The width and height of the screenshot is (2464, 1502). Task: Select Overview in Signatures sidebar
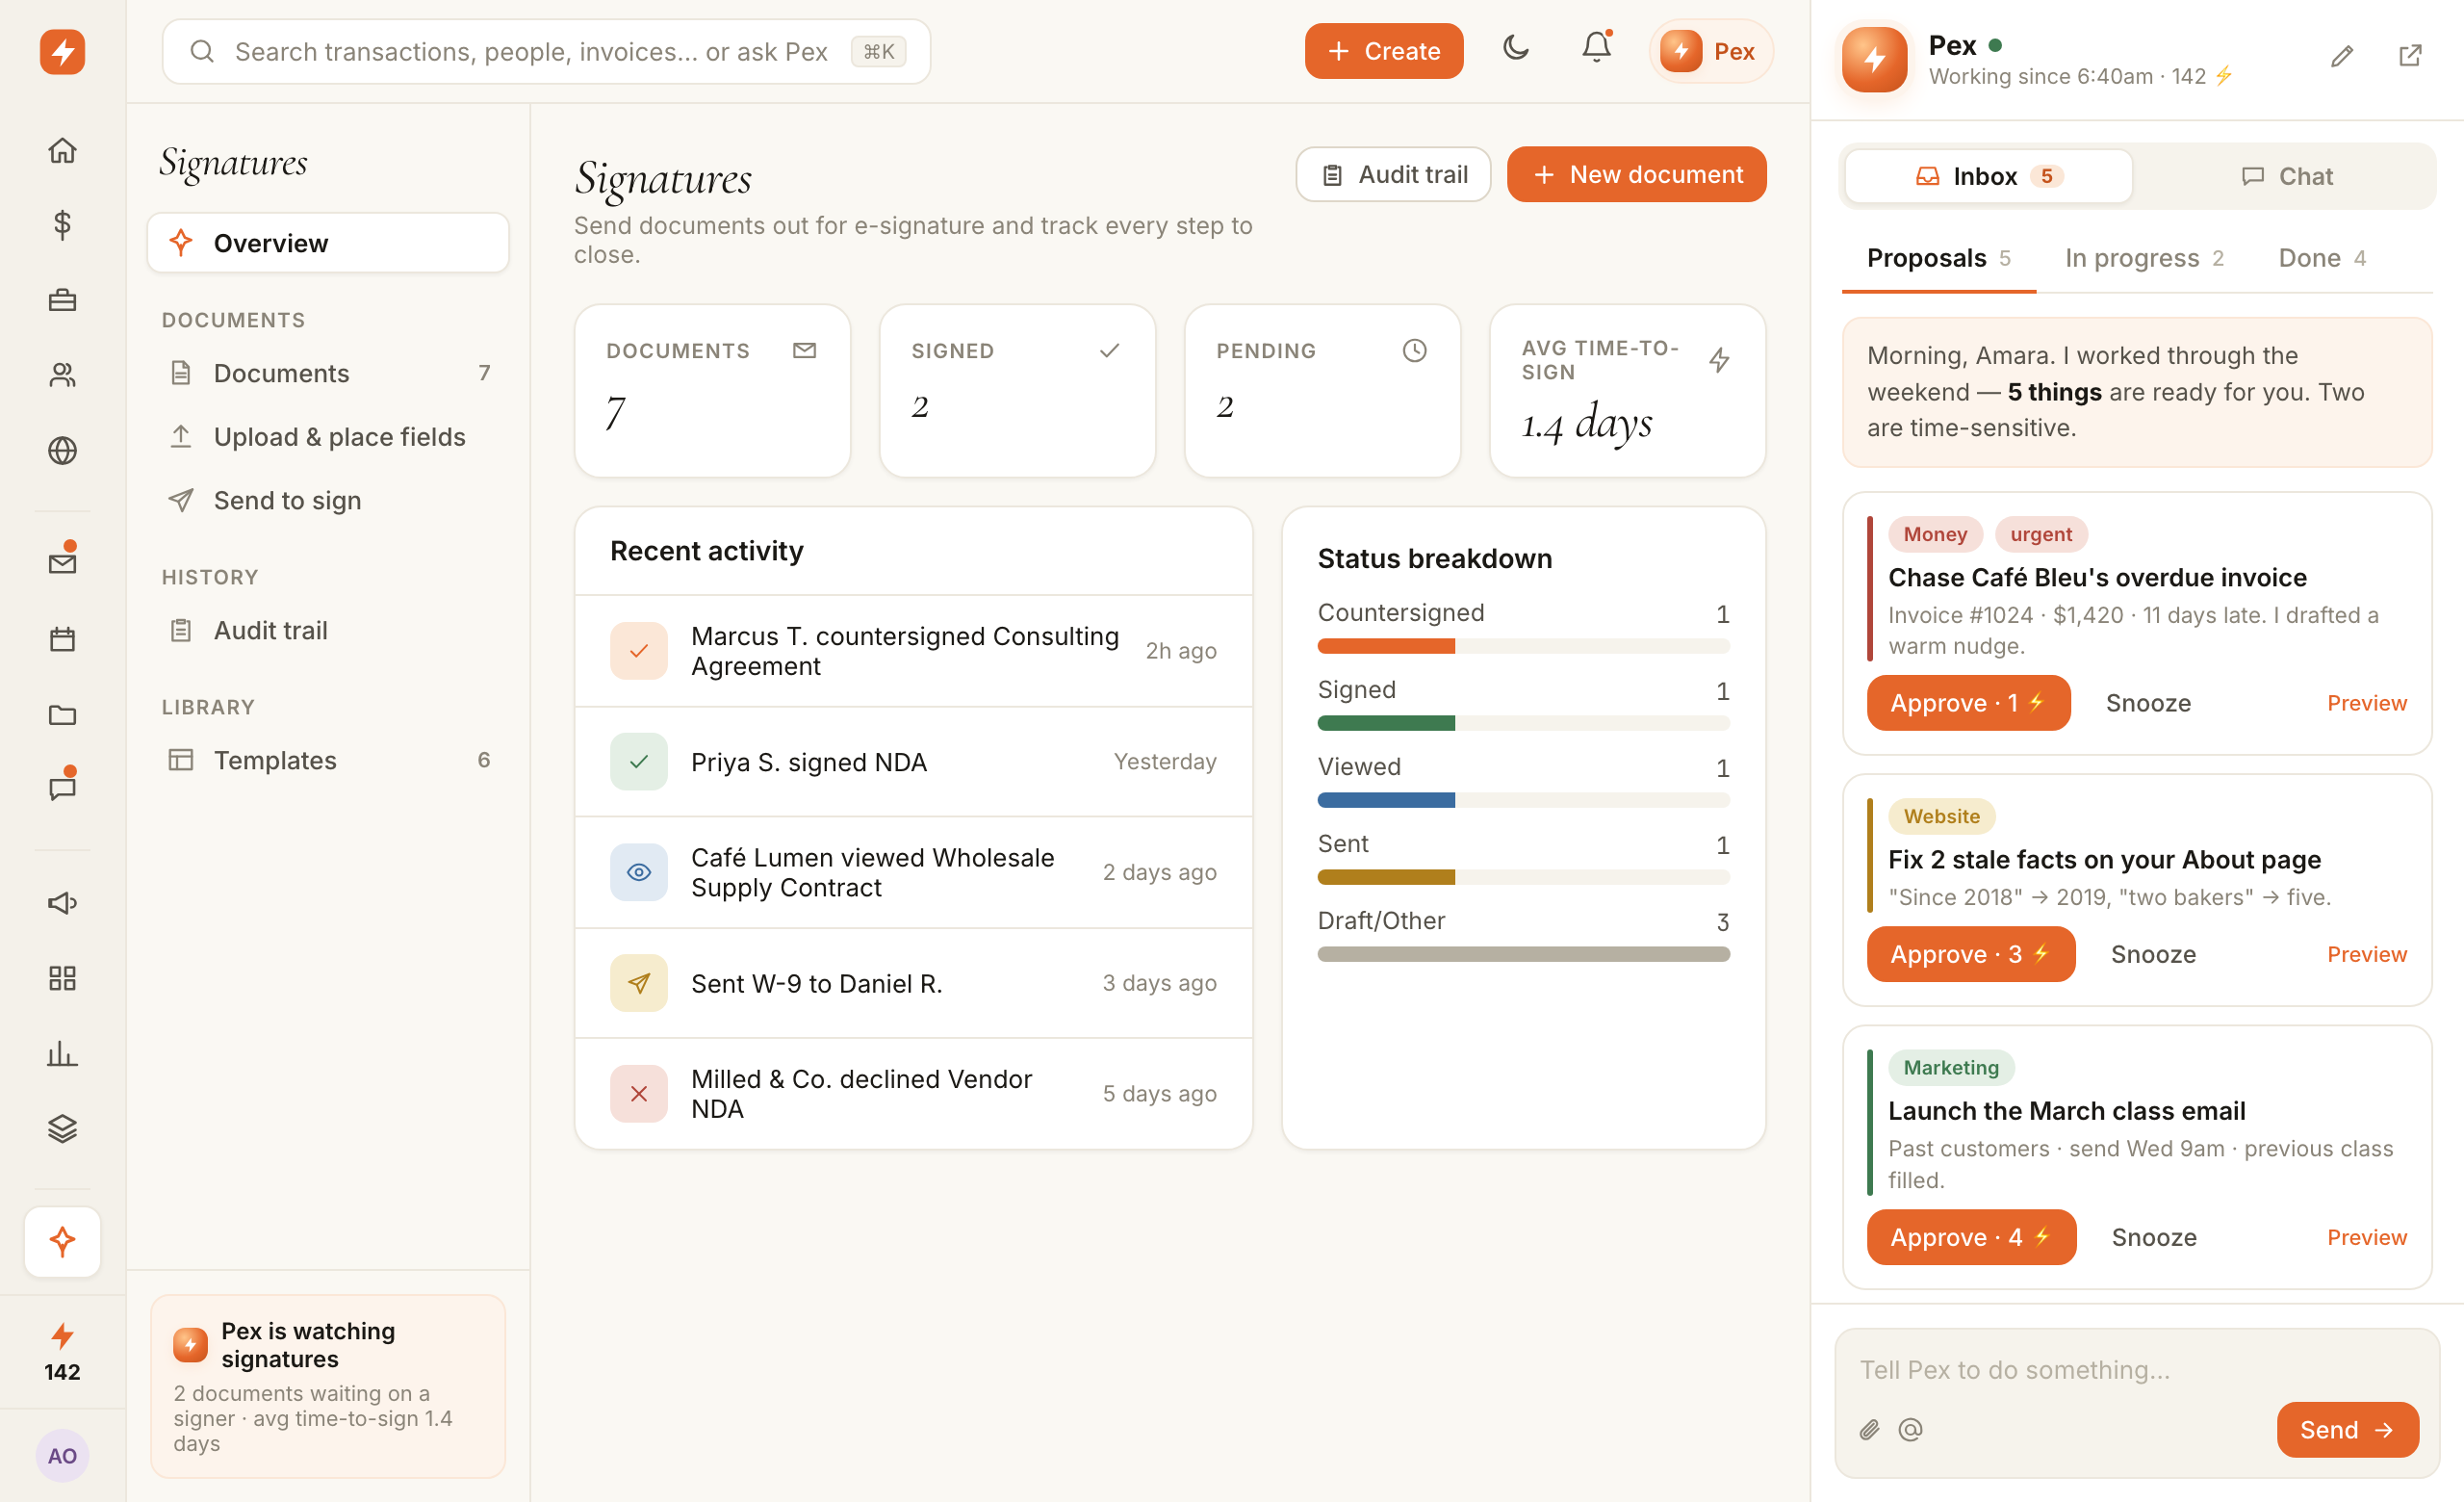328,243
